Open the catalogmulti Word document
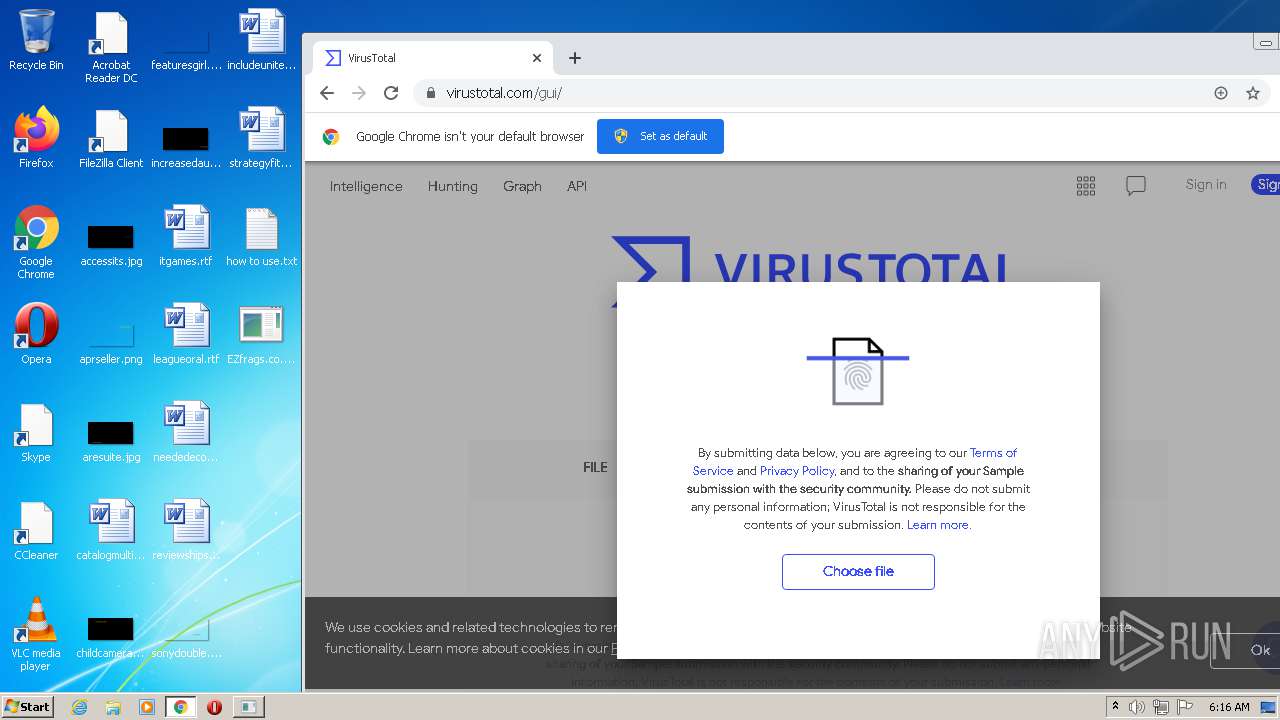Image resolution: width=1280 pixels, height=720 pixels. point(111,530)
